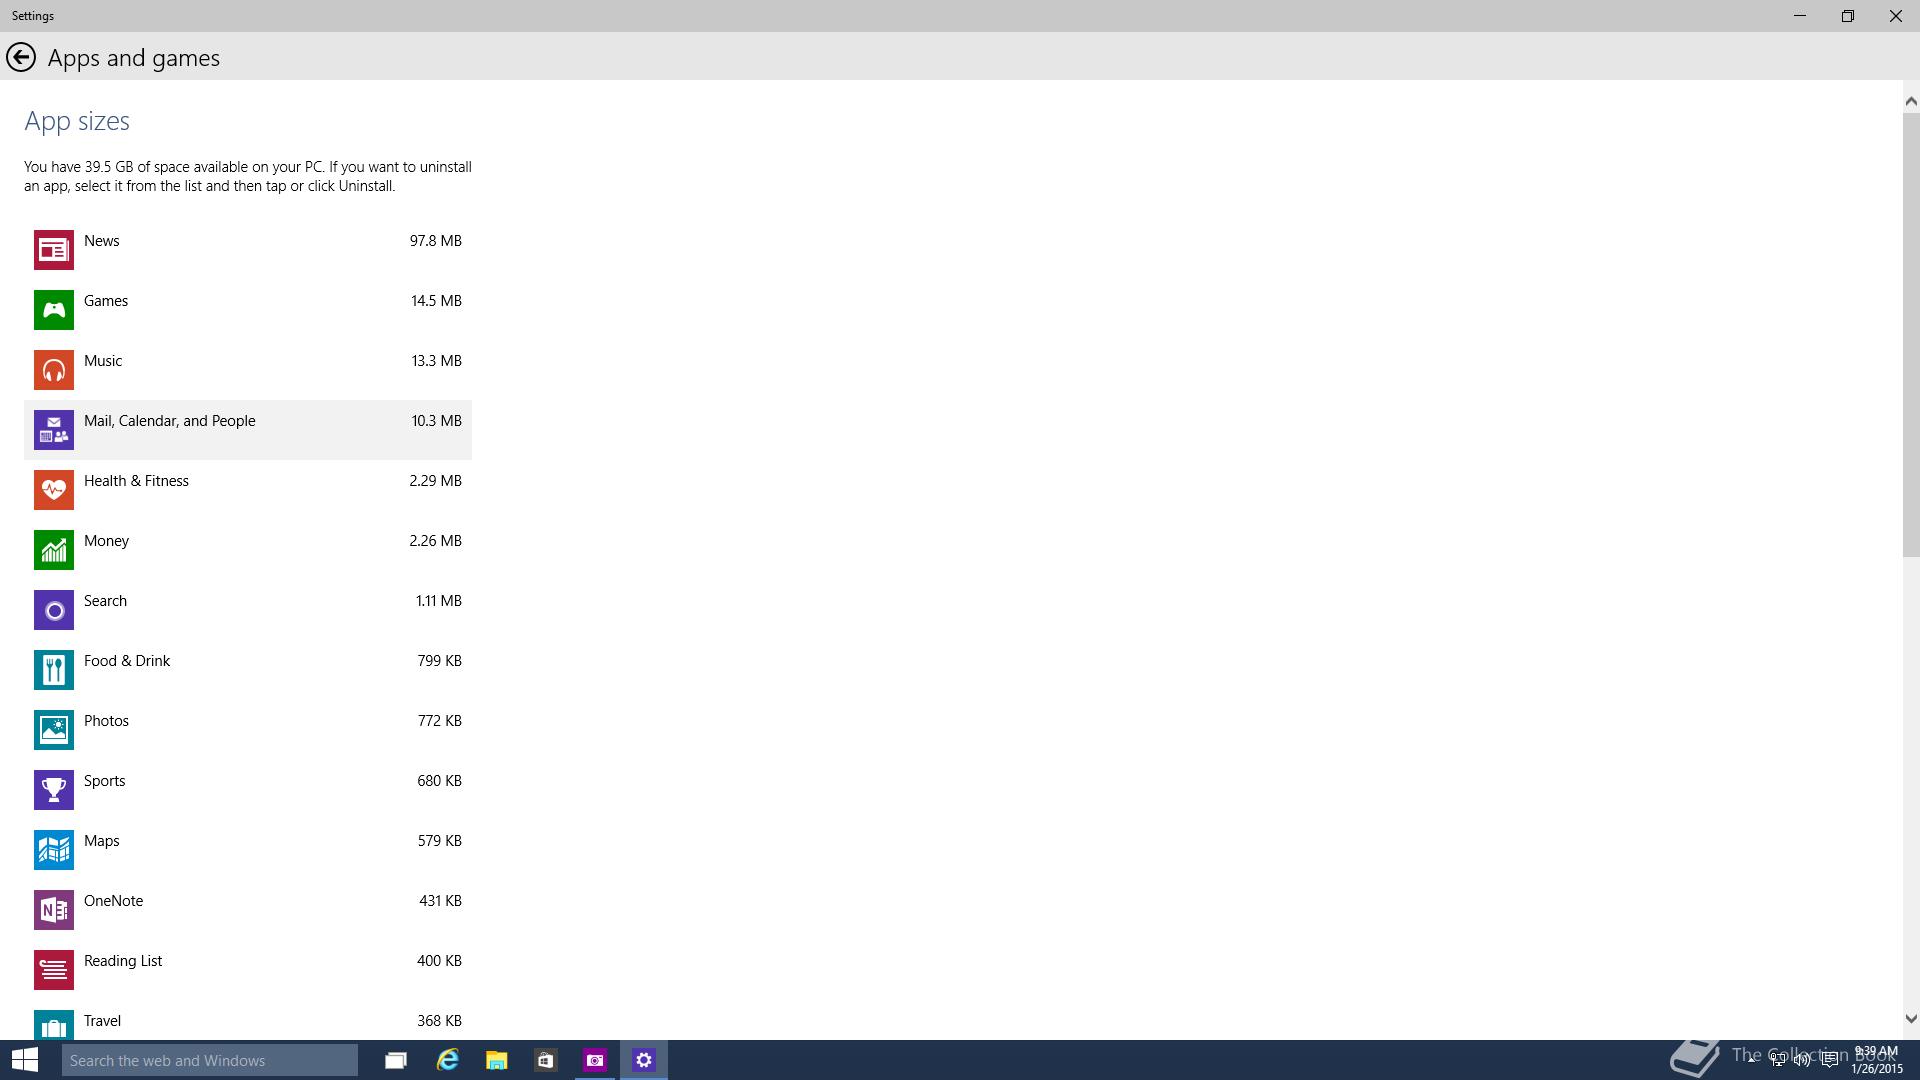Click the 13.3 MB size value

[436, 361]
